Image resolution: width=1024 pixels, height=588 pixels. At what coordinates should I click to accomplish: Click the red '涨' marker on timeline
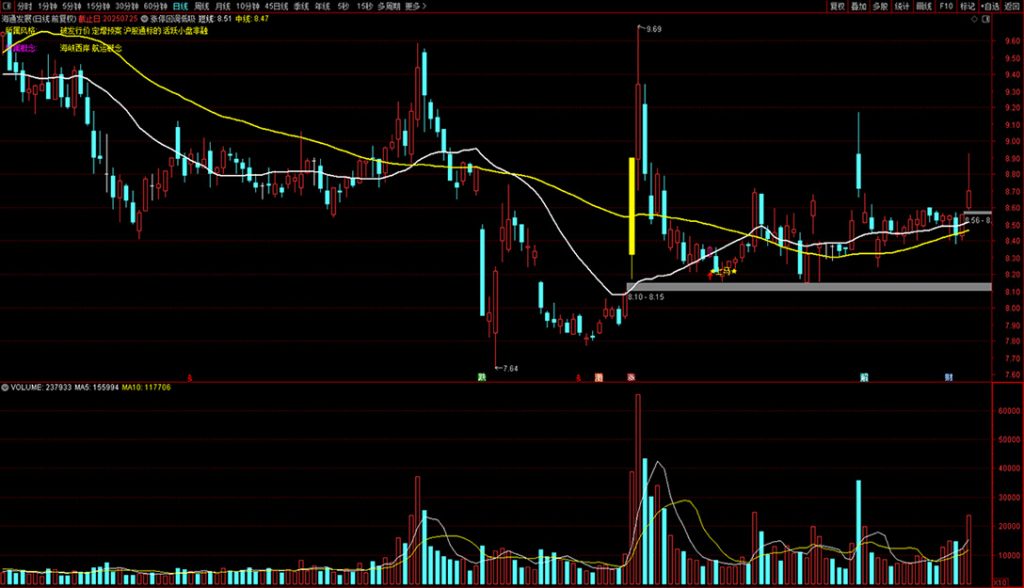[x=630, y=378]
